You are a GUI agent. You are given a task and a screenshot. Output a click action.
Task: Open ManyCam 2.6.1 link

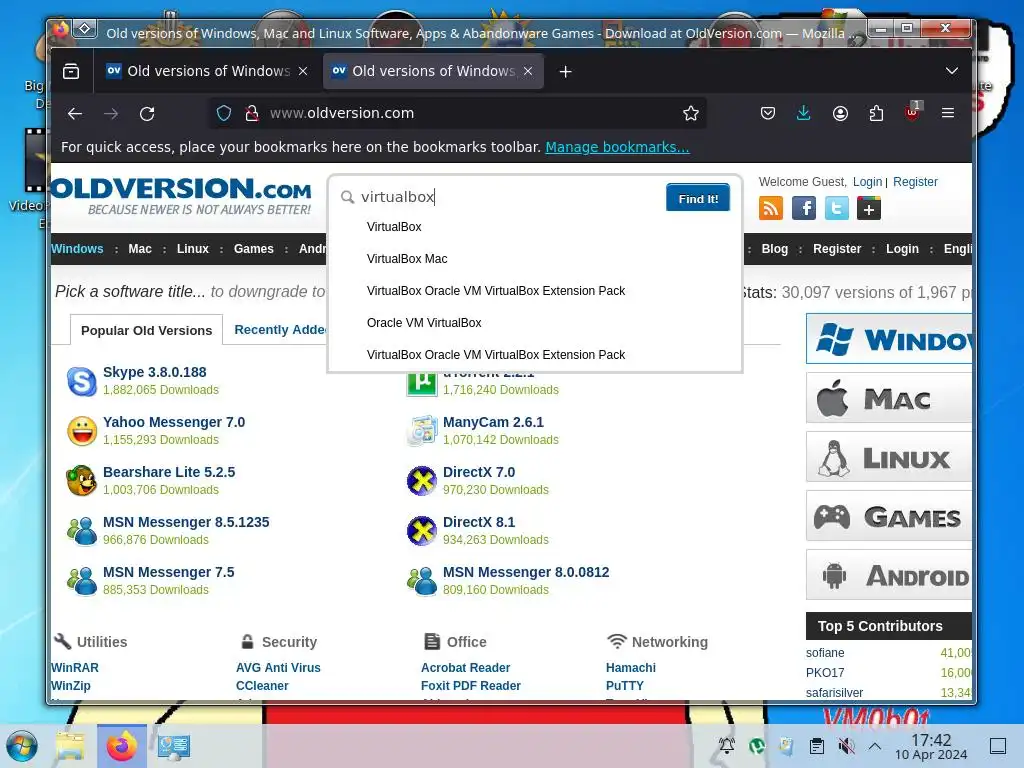[x=493, y=423]
